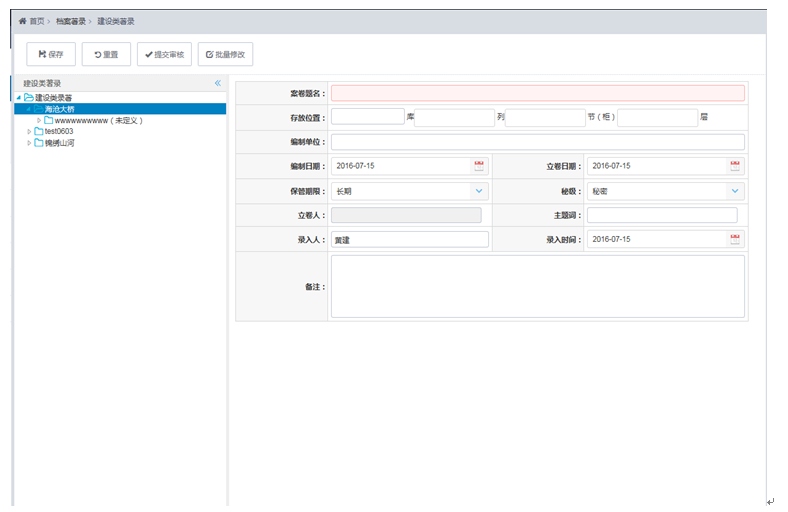Select the 建设类录著 root folder
788x512 pixels.
[53, 97]
